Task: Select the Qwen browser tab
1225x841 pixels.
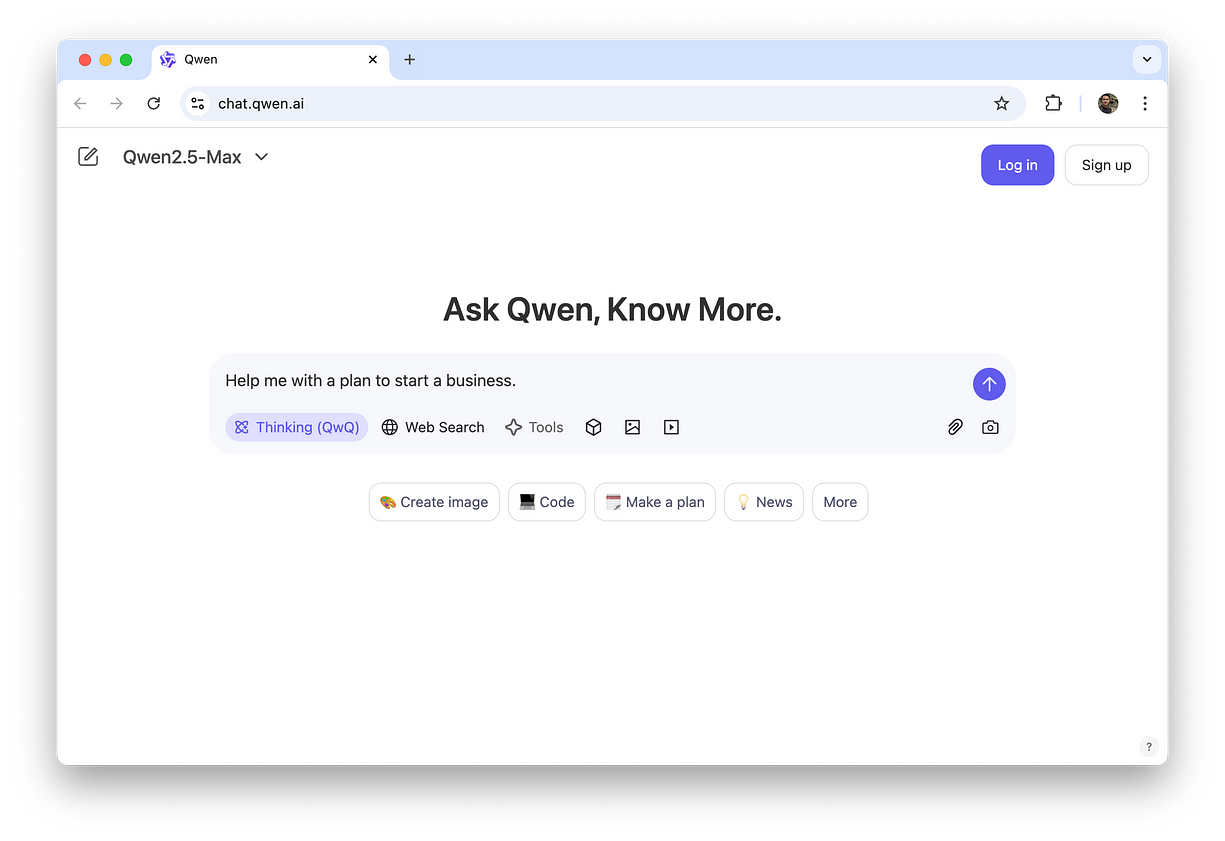Action: [x=270, y=60]
